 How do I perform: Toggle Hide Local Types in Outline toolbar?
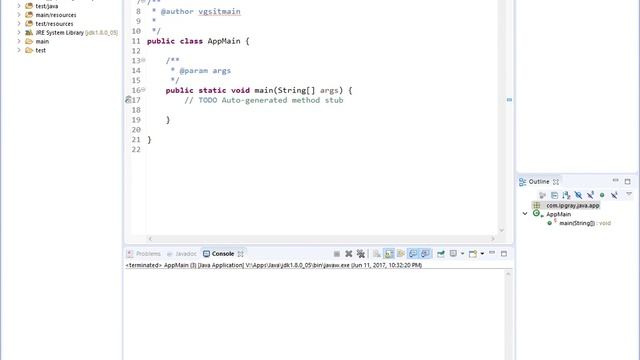point(614,195)
